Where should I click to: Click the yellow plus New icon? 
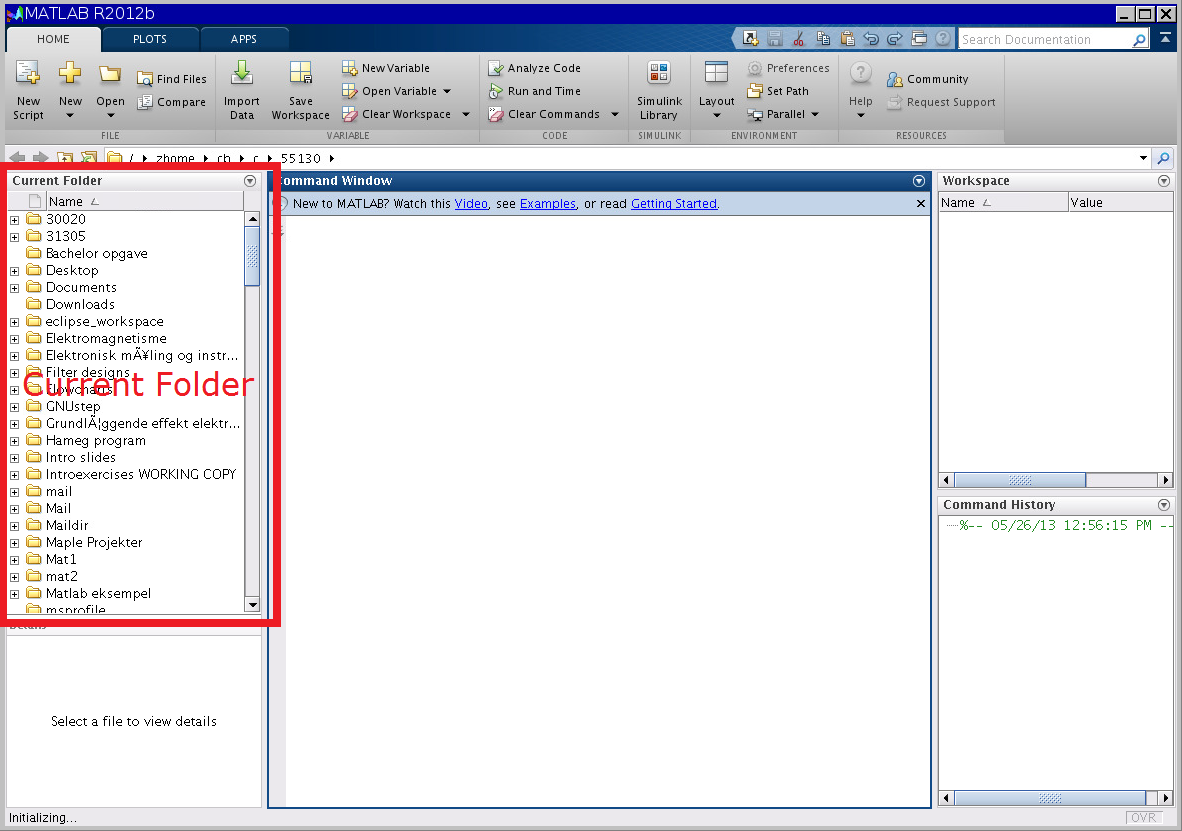point(70,72)
